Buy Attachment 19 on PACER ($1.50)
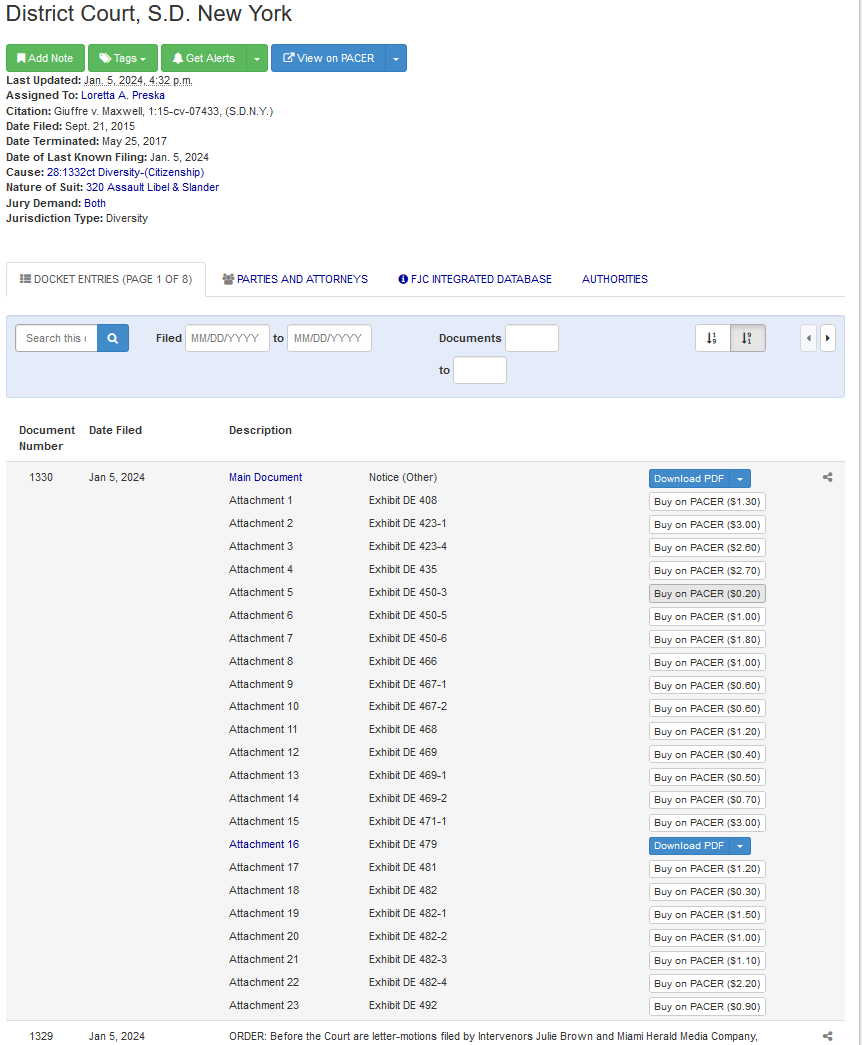 tap(707, 915)
